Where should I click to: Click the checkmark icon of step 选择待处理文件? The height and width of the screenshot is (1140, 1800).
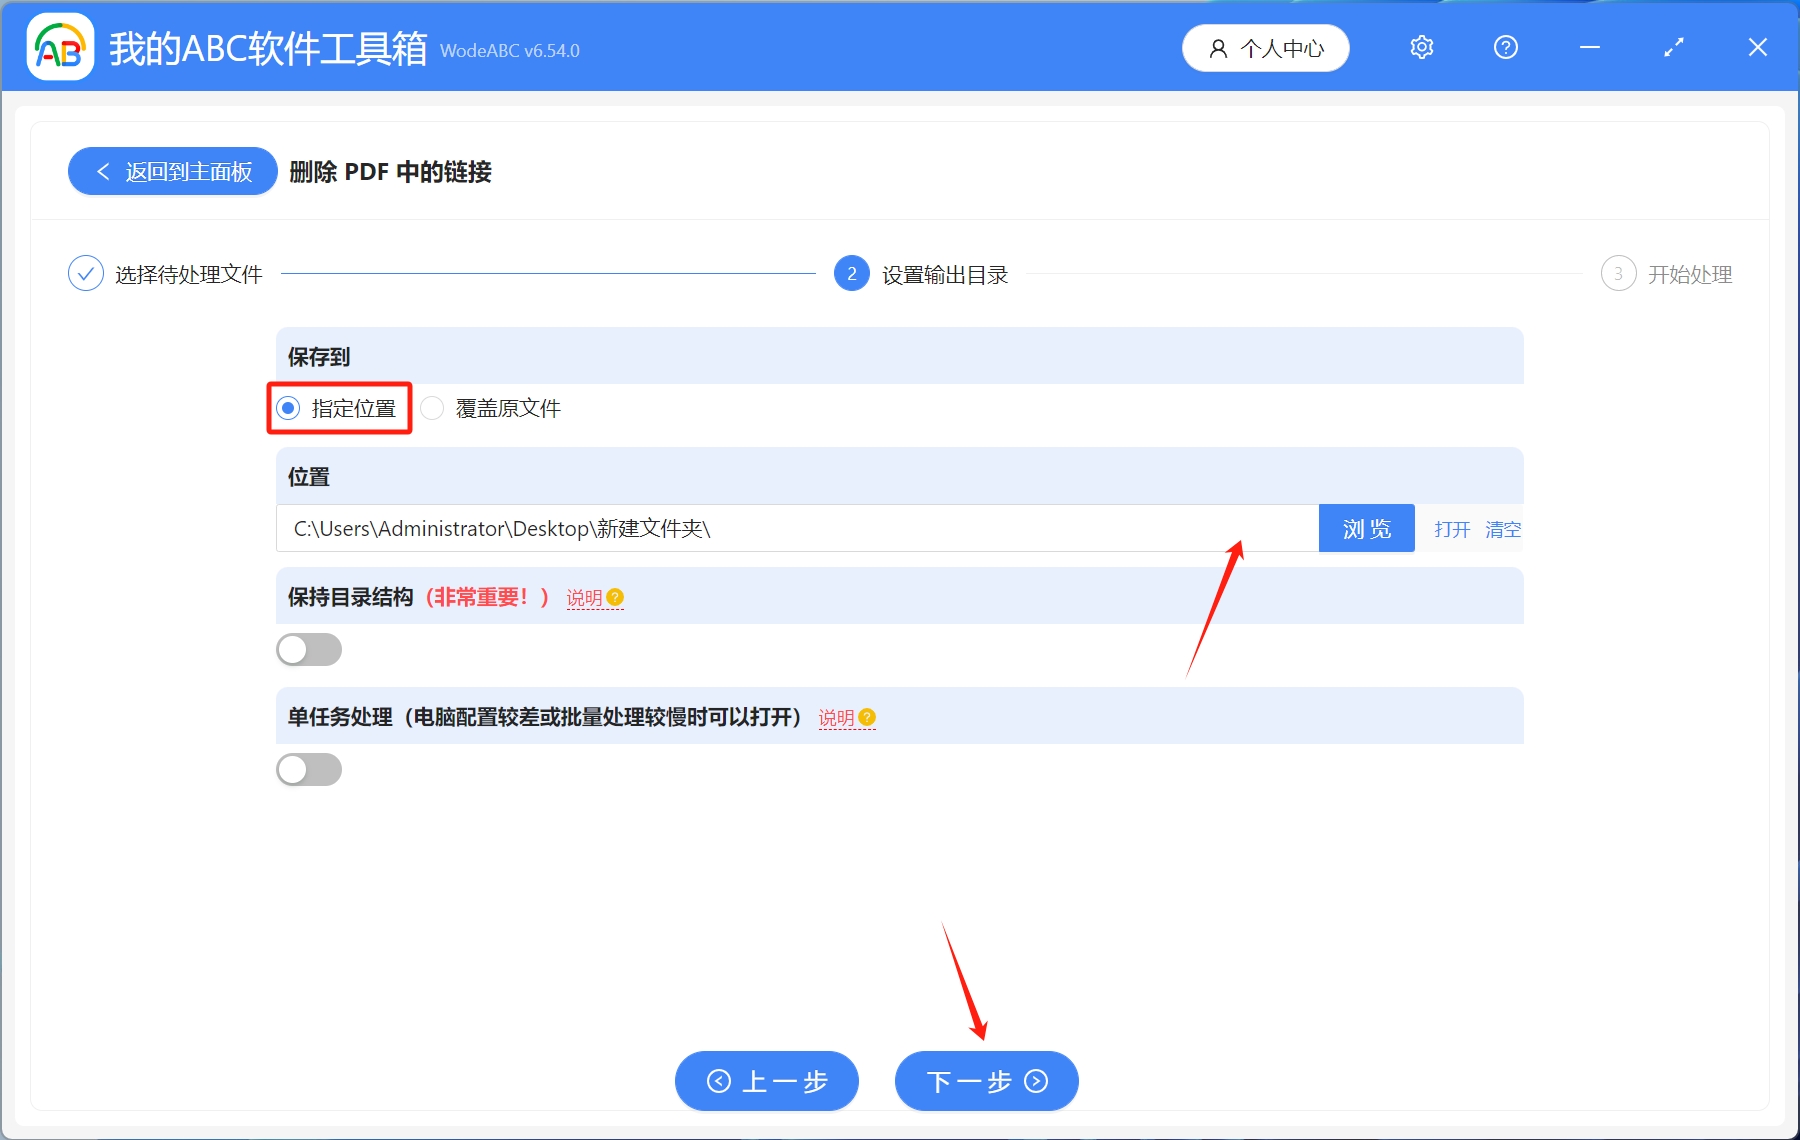pyautogui.click(x=86, y=273)
